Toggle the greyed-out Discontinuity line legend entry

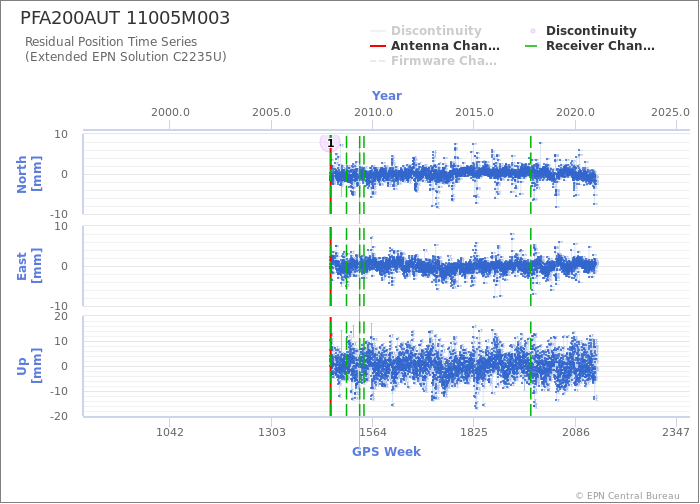click(x=426, y=31)
